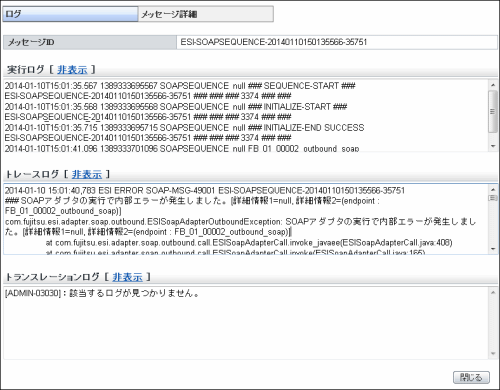Click the メッセージID value field

tap(337, 42)
